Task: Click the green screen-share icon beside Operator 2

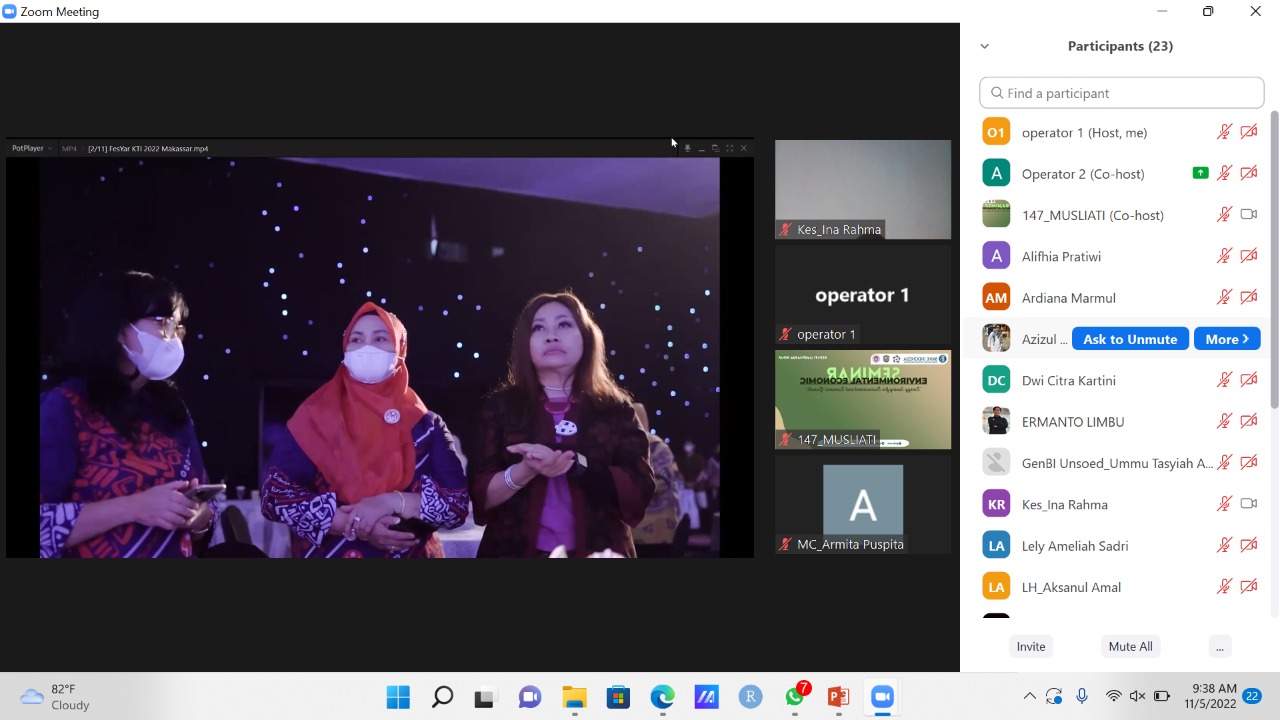Action: [x=1200, y=173]
